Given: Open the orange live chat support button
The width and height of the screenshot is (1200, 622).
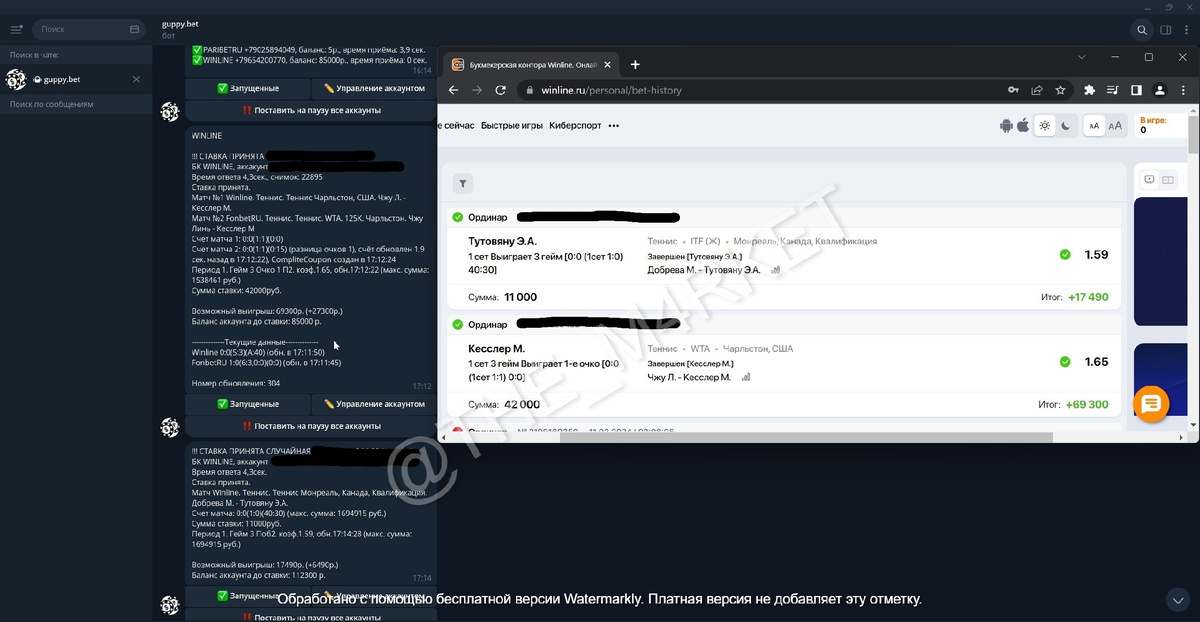Looking at the screenshot, I should (1151, 403).
